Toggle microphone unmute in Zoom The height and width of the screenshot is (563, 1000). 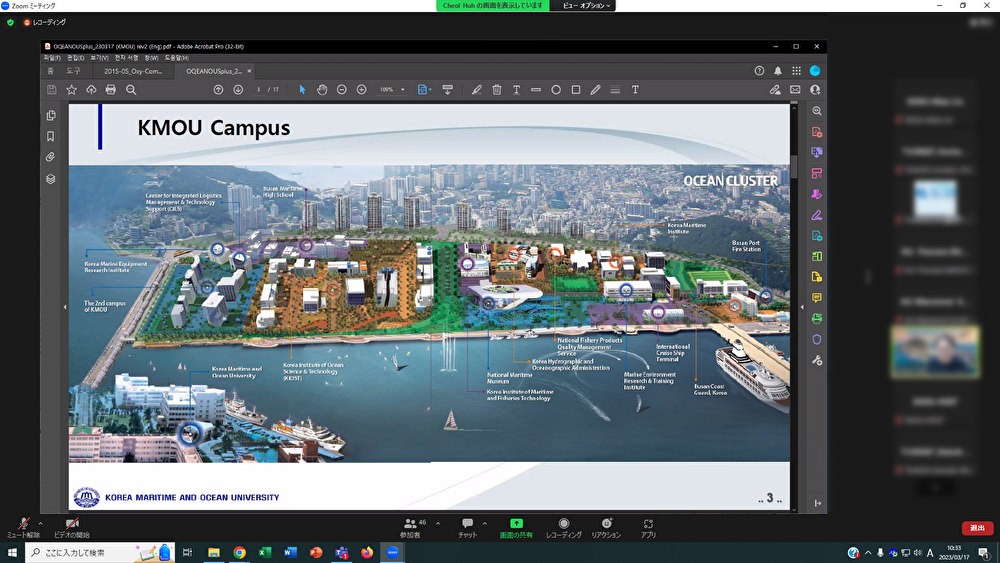click(x=24, y=528)
